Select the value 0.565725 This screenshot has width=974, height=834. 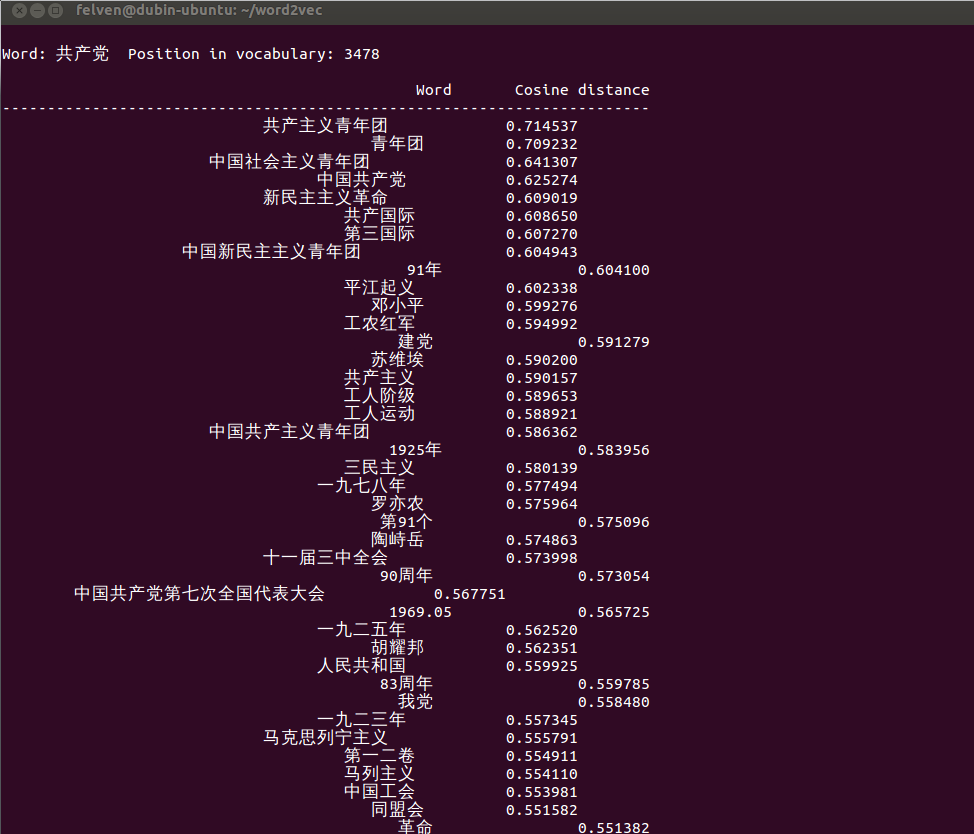click(614, 612)
